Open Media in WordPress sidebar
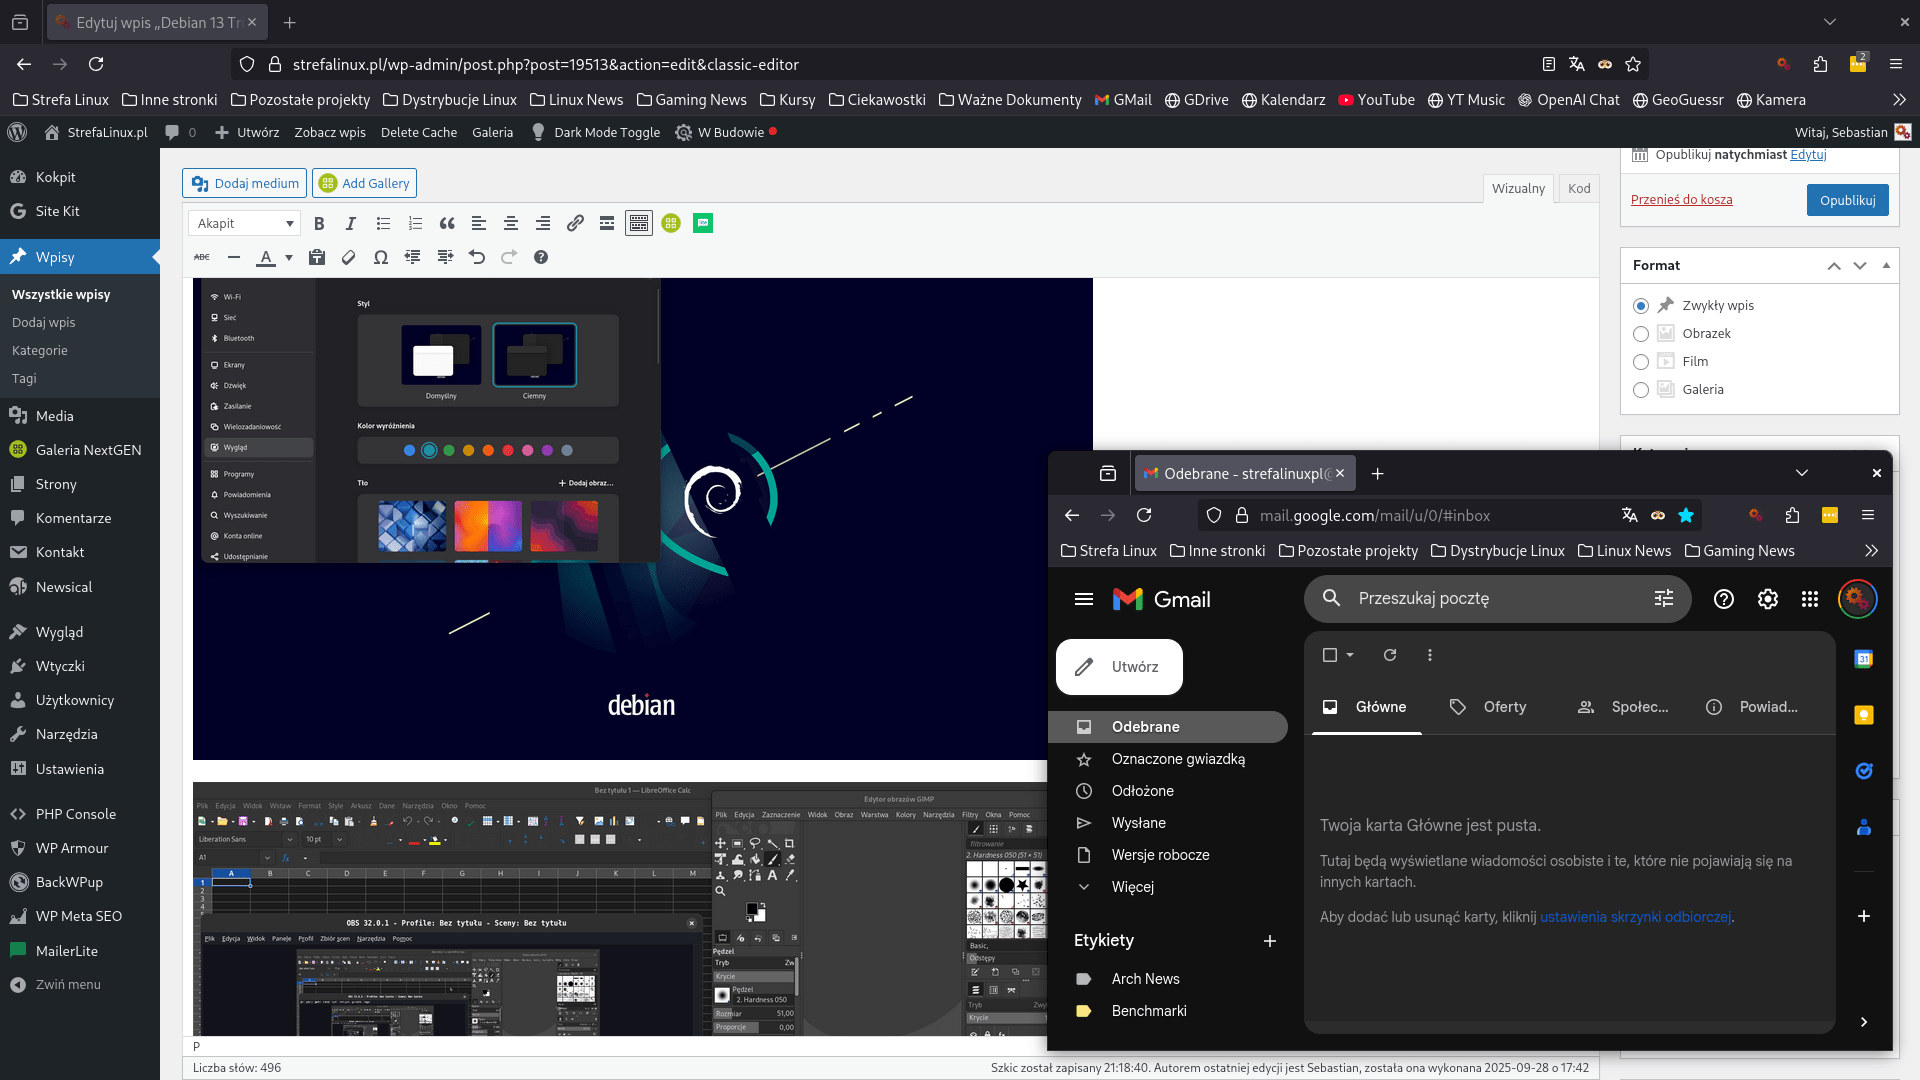Screen dimensions: 1920x1080 click(x=54, y=417)
